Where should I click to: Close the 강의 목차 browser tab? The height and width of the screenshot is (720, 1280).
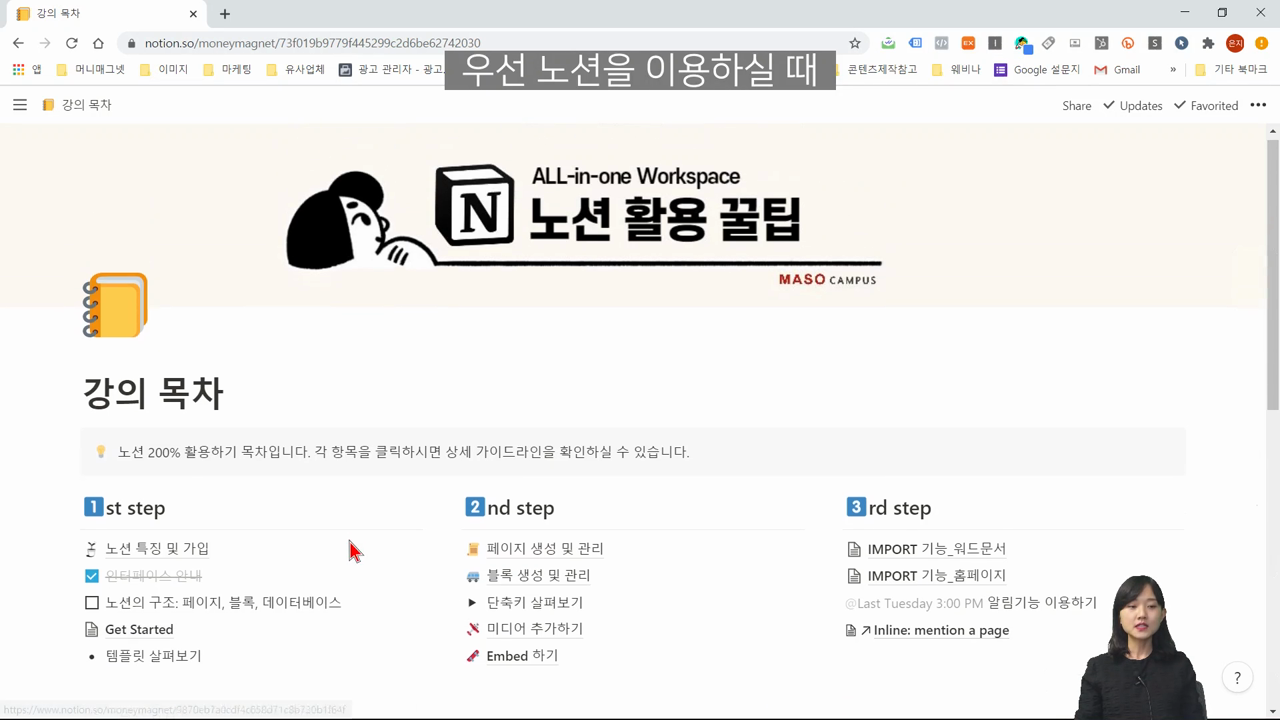pyautogui.click(x=191, y=14)
